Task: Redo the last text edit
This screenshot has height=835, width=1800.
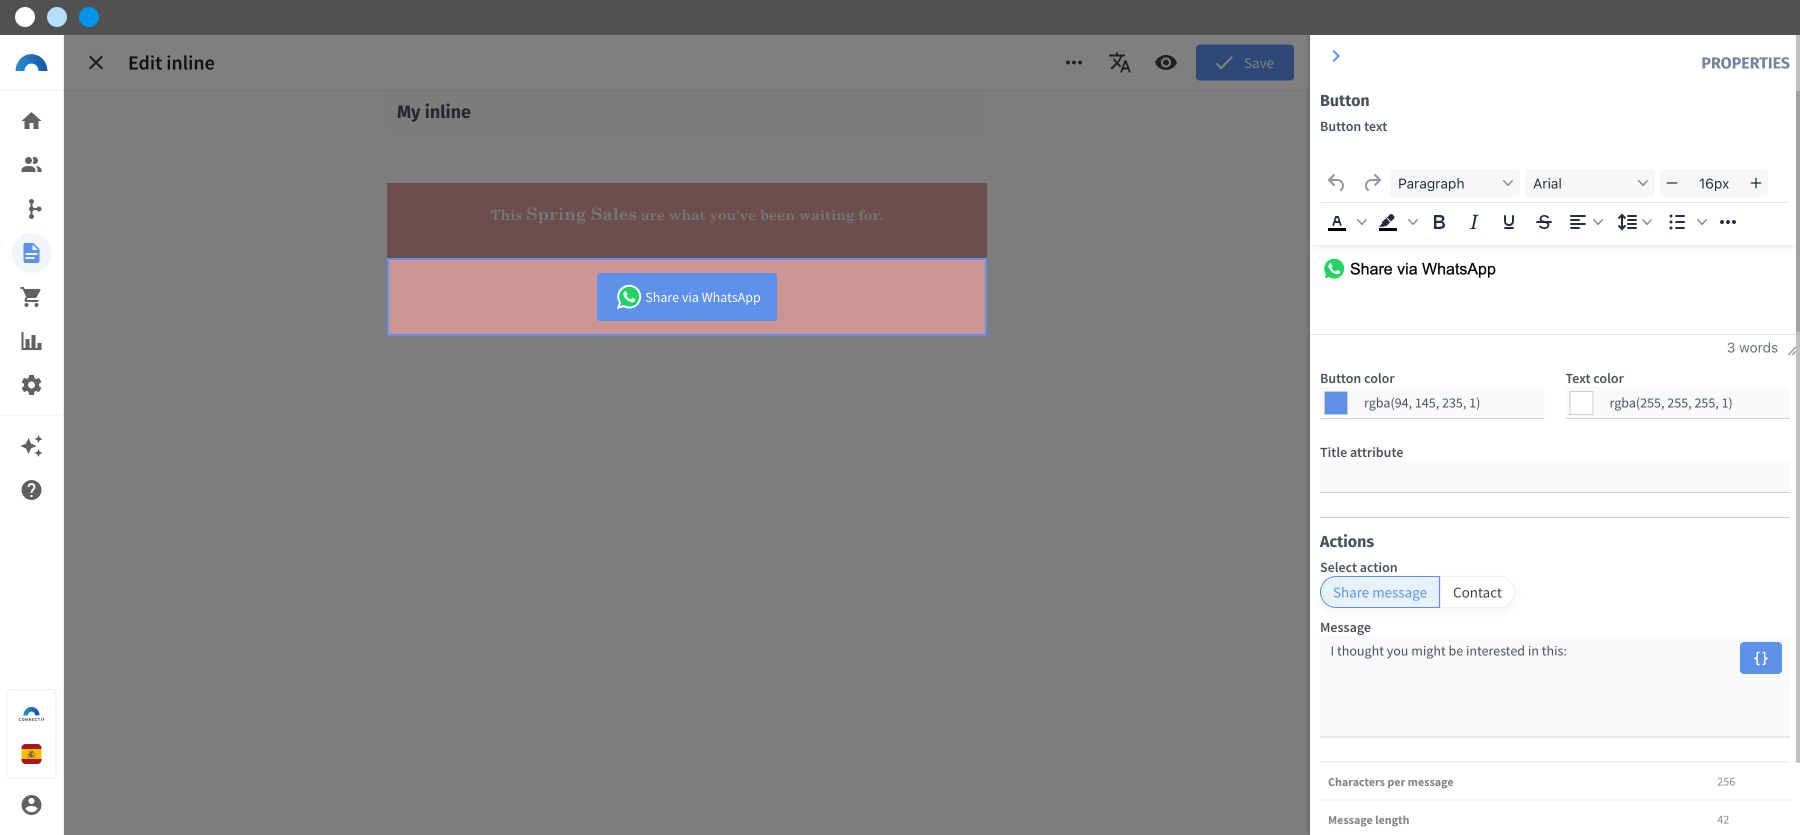Action: click(x=1373, y=183)
